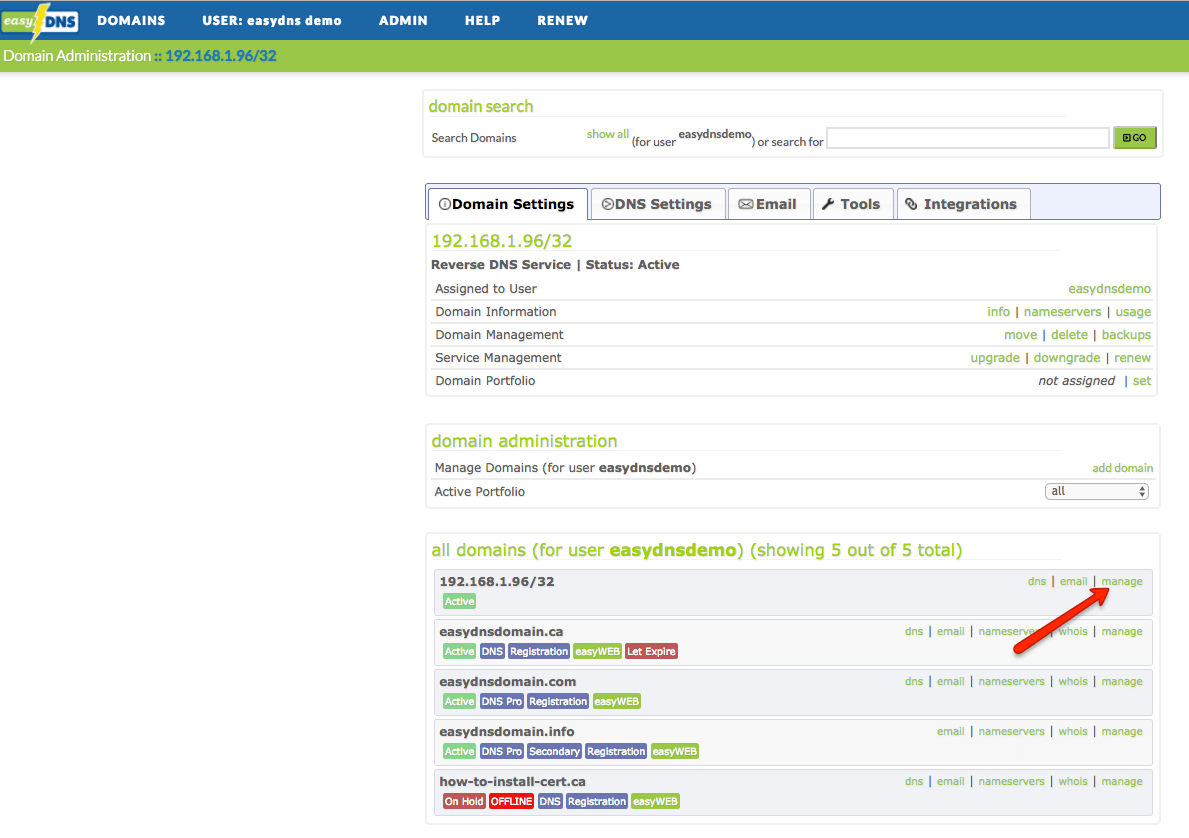Open the ADMIN menu
The width and height of the screenshot is (1189, 838).
coord(403,20)
